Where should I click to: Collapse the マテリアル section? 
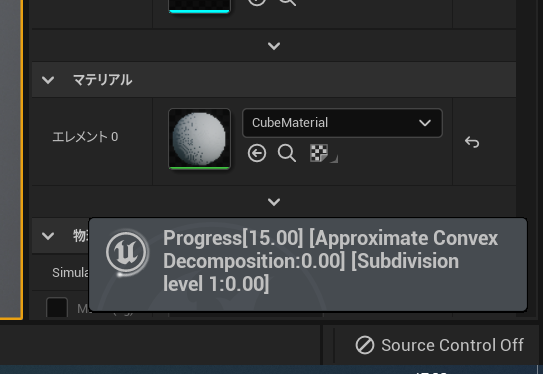[48, 80]
